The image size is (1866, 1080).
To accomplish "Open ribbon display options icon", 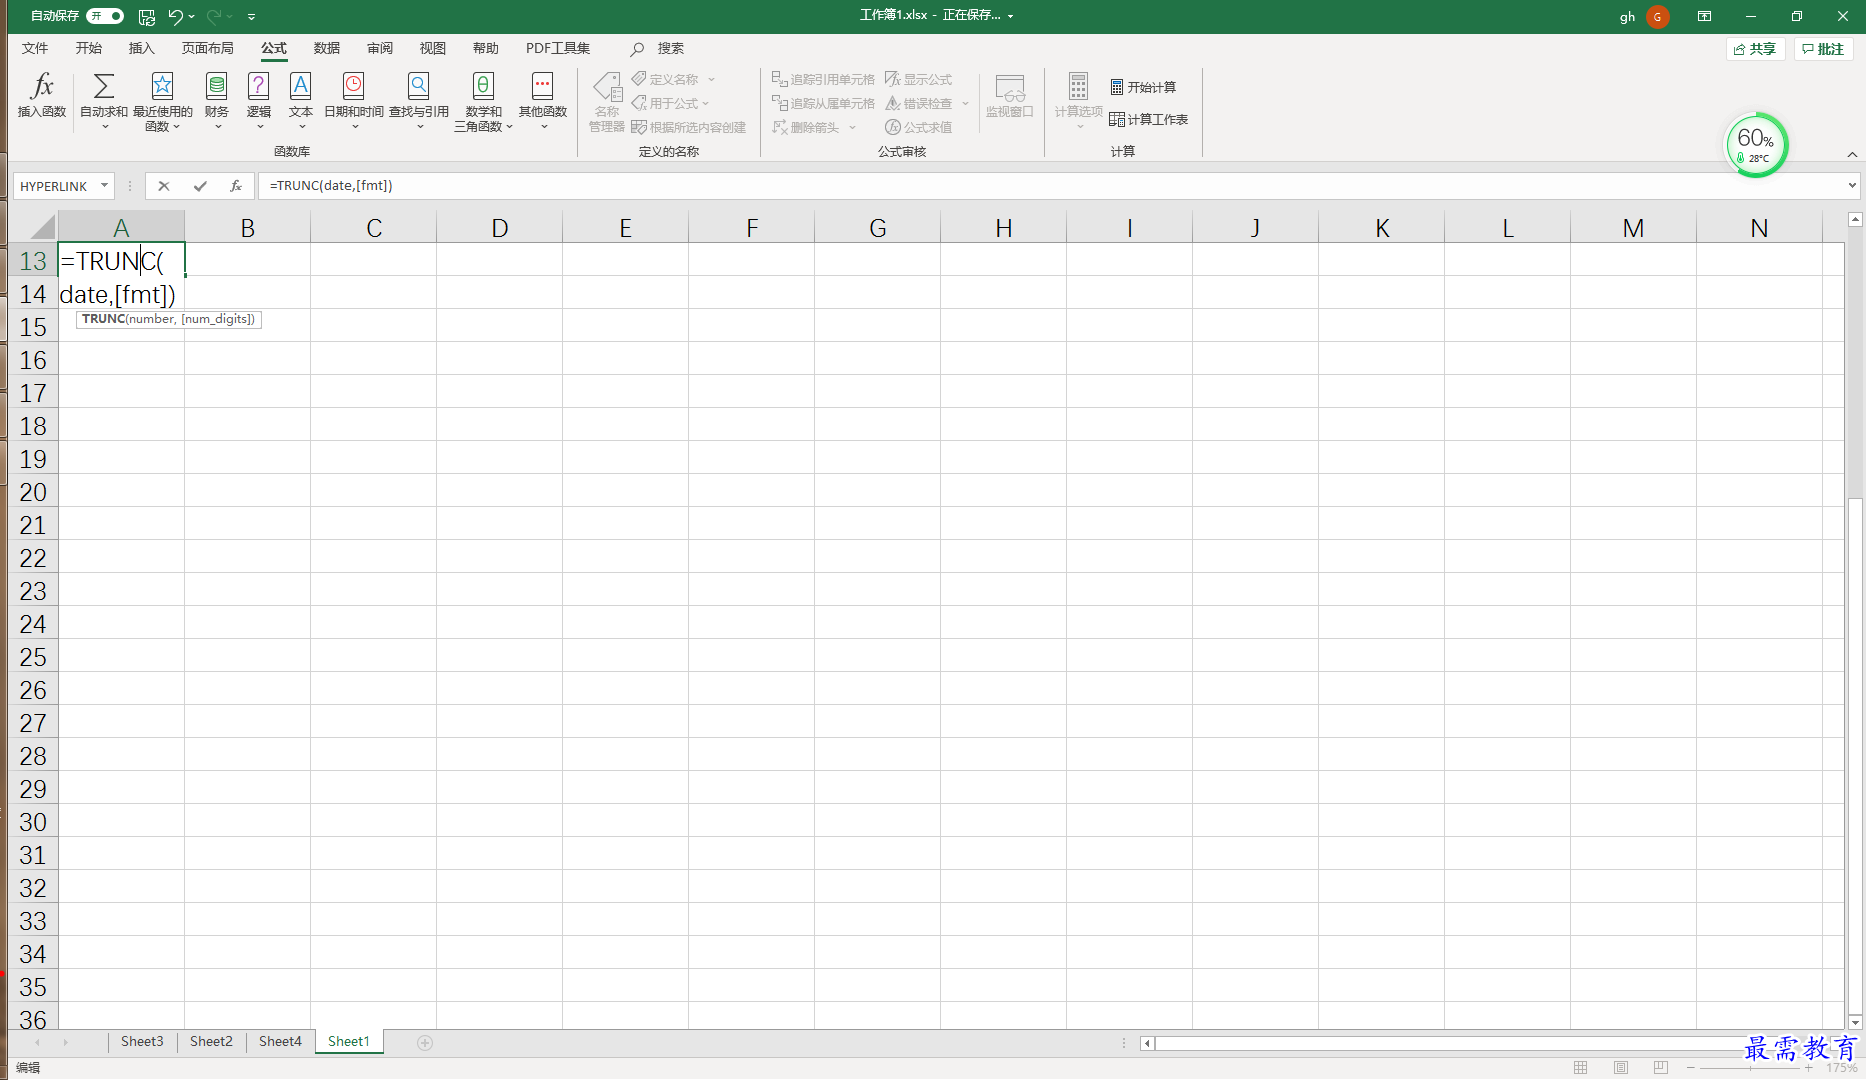I will tap(1704, 16).
